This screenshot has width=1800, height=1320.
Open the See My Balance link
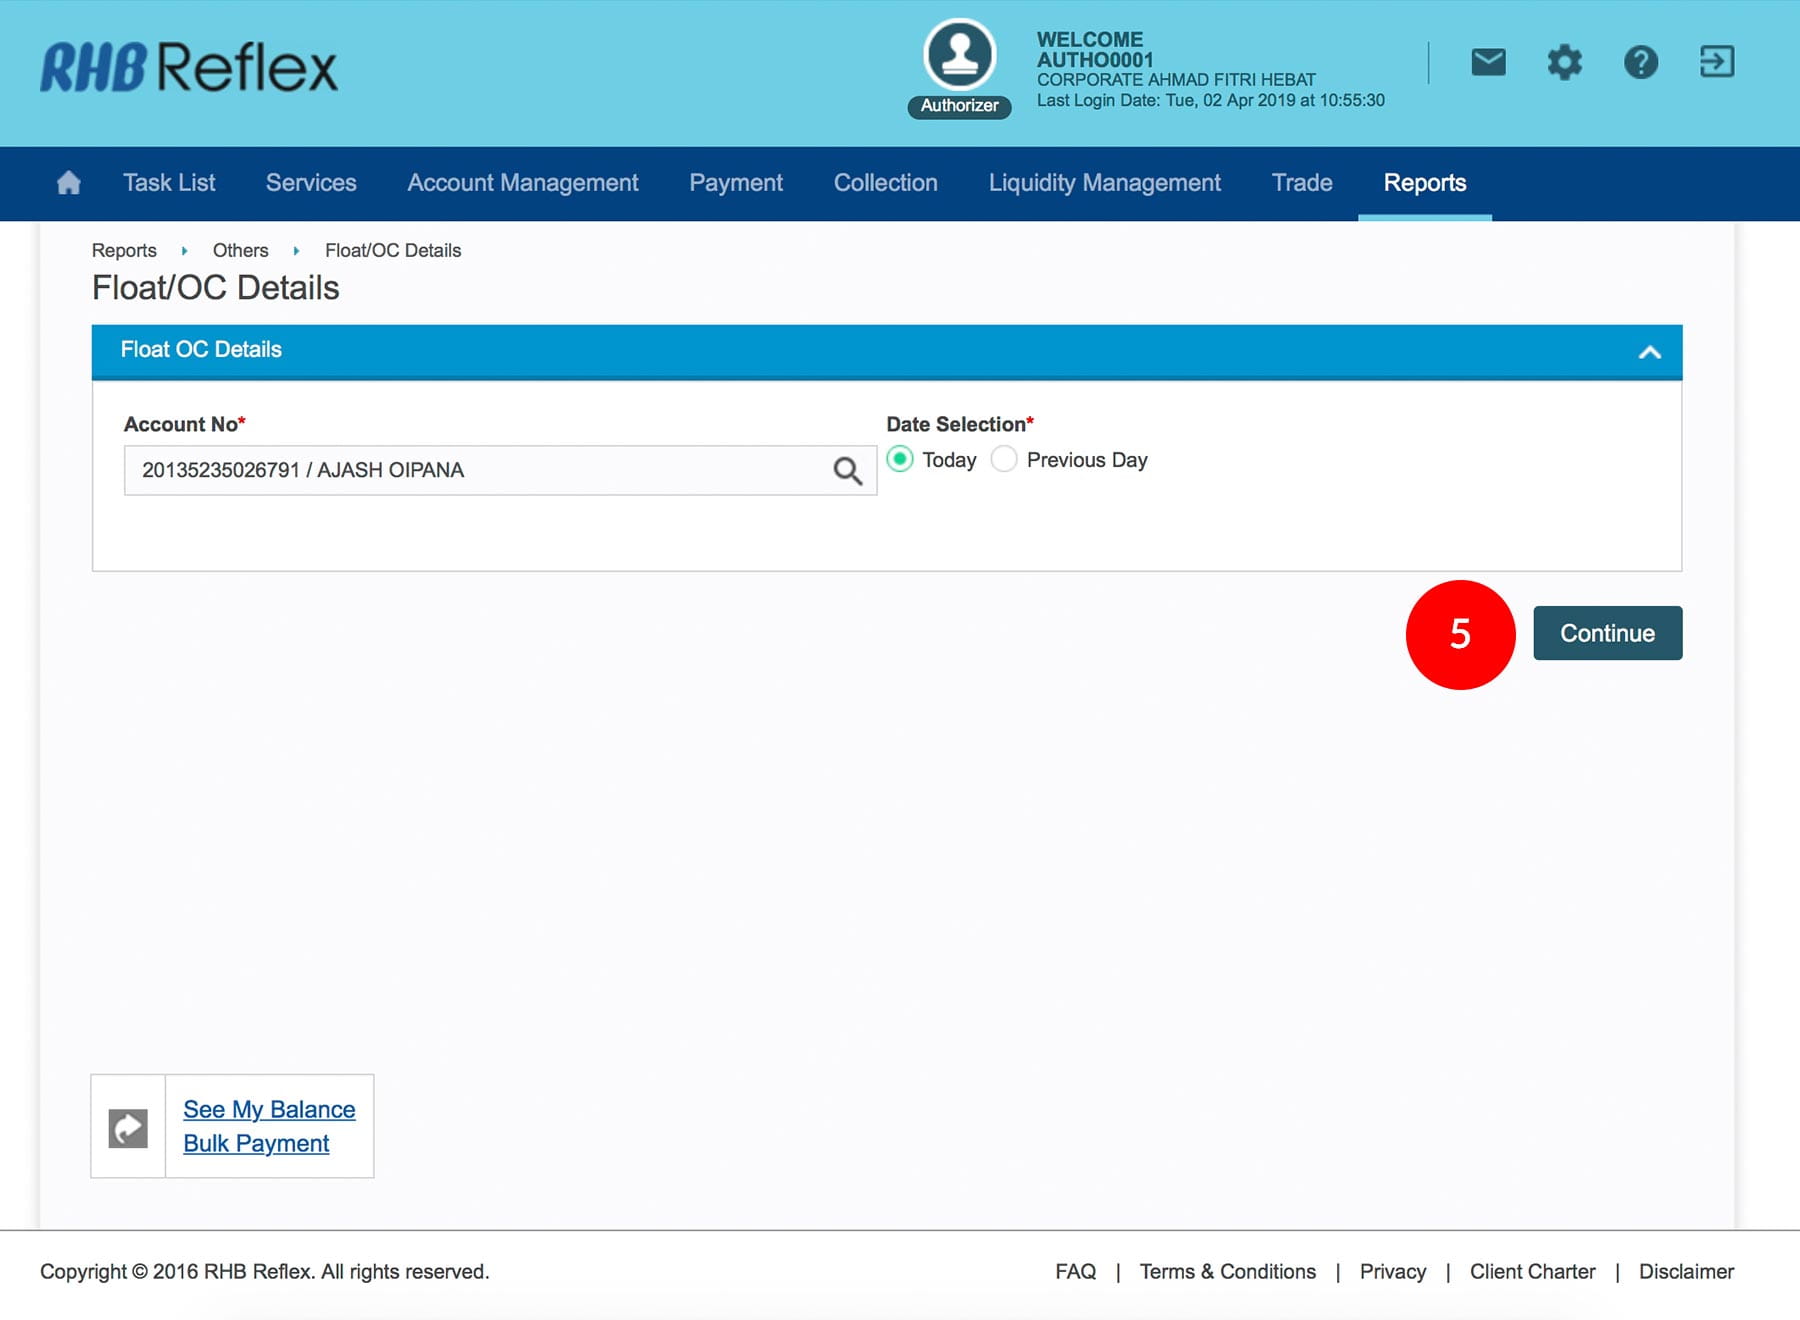269,1109
